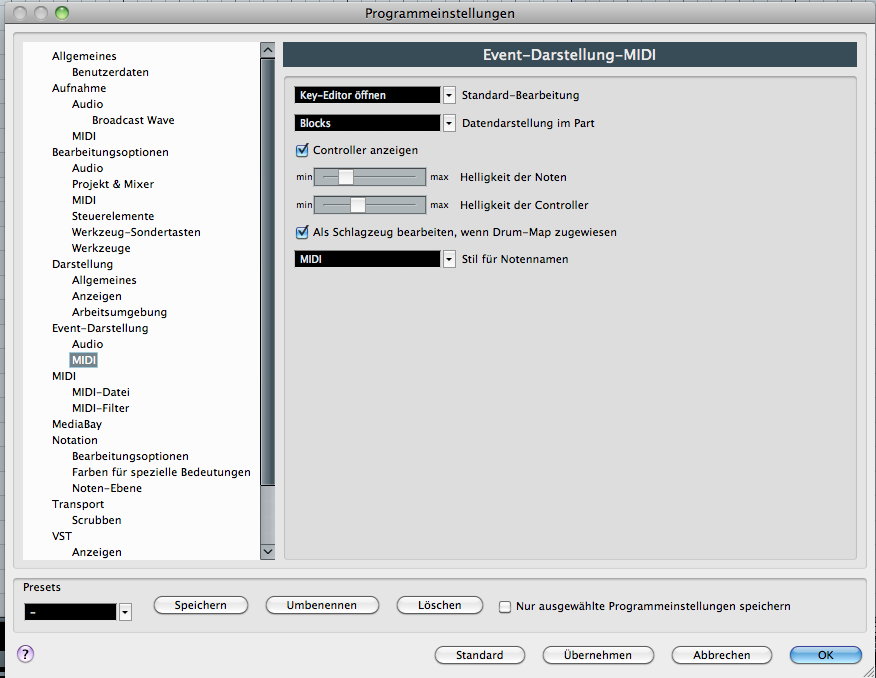This screenshot has height=678, width=876.
Task: Select Anzeigen under VST
Action: pos(97,552)
